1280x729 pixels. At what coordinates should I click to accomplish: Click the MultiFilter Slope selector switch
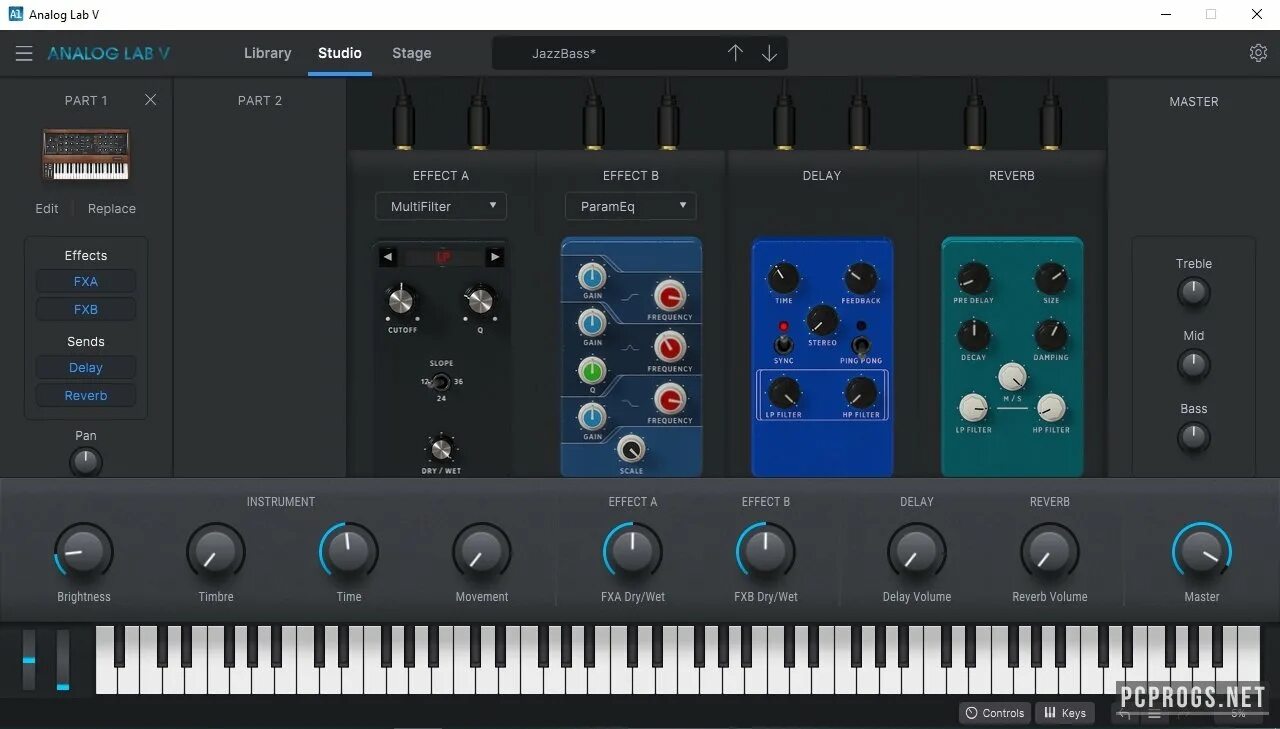tap(440, 381)
